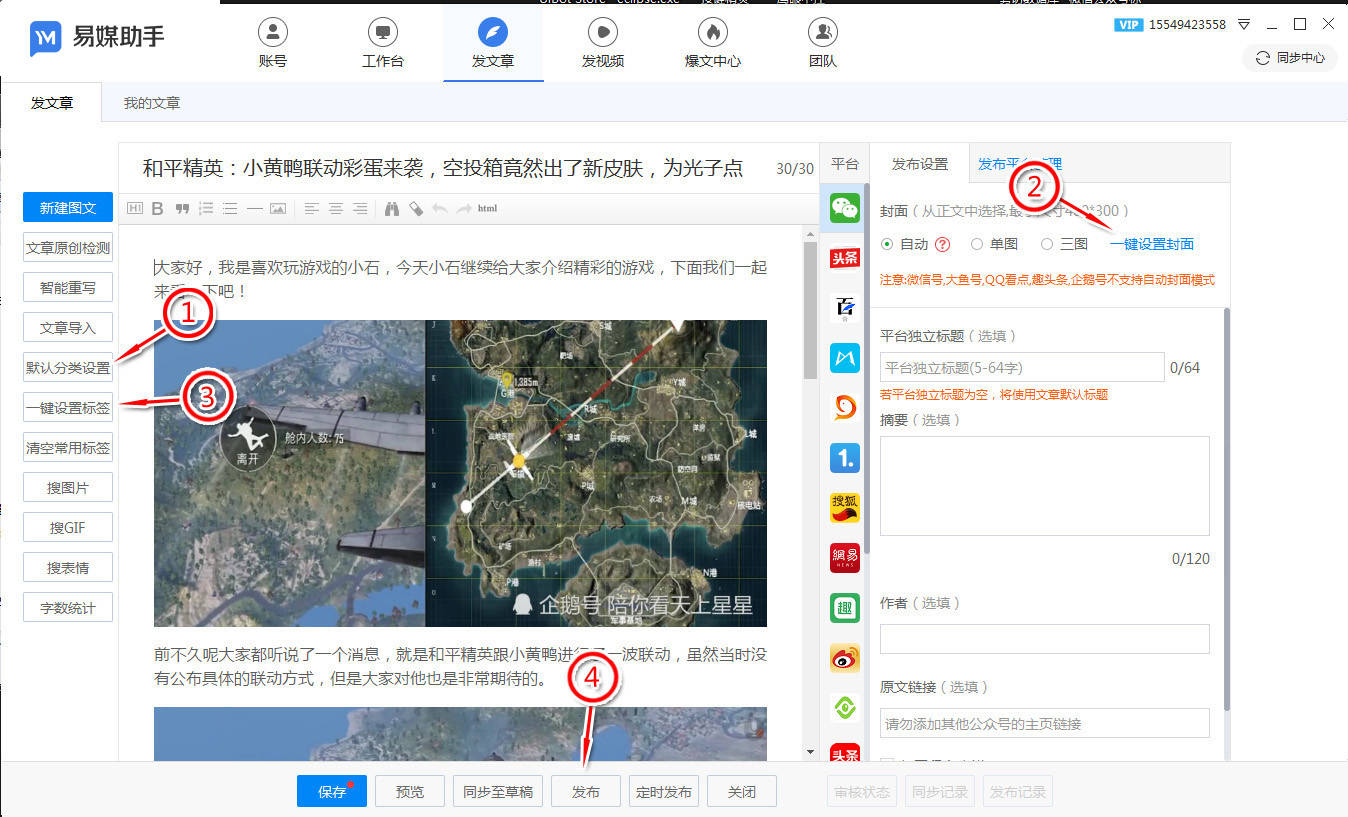
Task: Click 清空常用标签 button
Action: pyautogui.click(x=68, y=448)
